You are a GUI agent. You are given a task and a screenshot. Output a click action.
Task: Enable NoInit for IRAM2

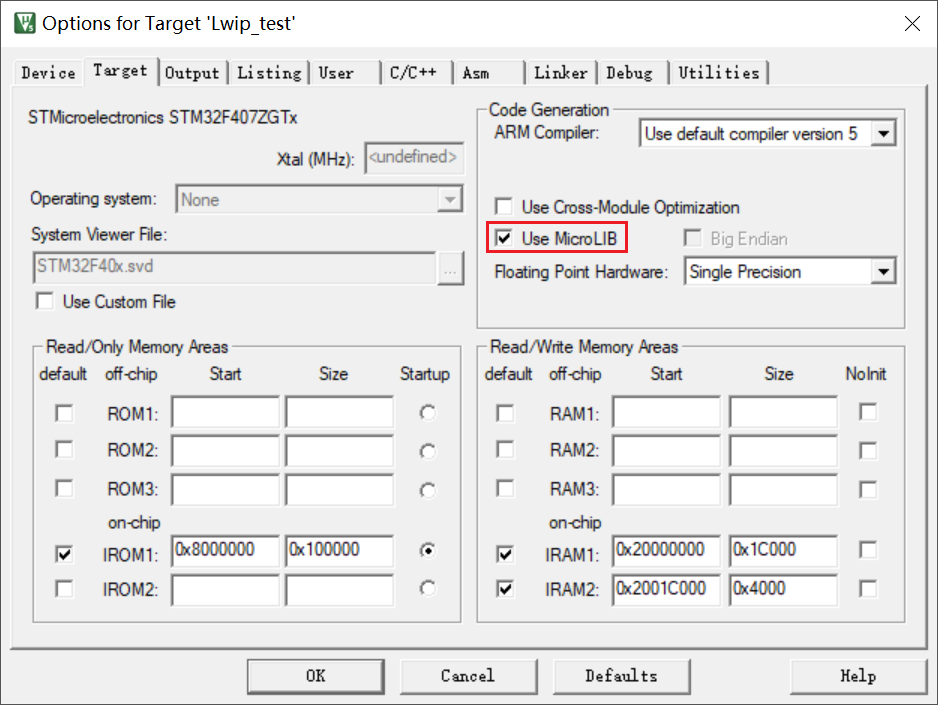(x=868, y=588)
